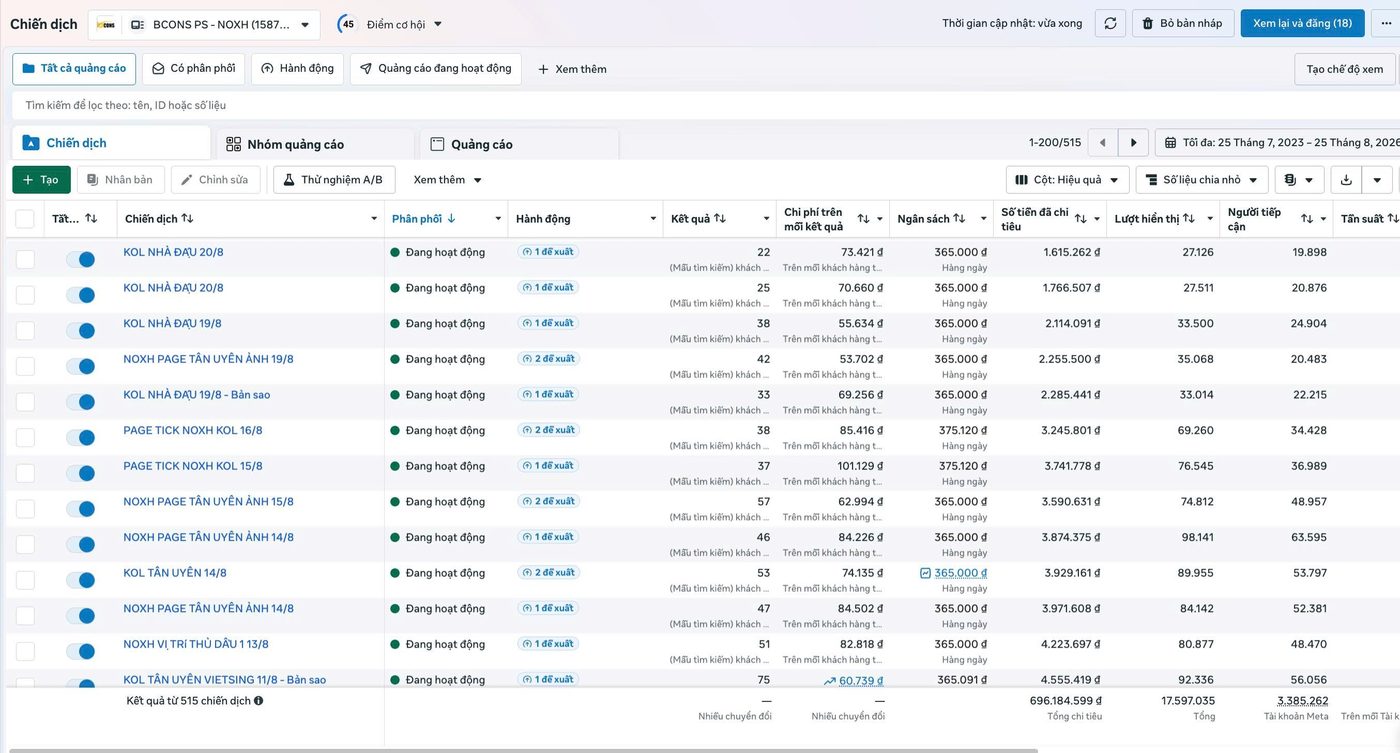Switch to the Nhóm quảng cáo tab
1400x753 pixels.
click(315, 144)
